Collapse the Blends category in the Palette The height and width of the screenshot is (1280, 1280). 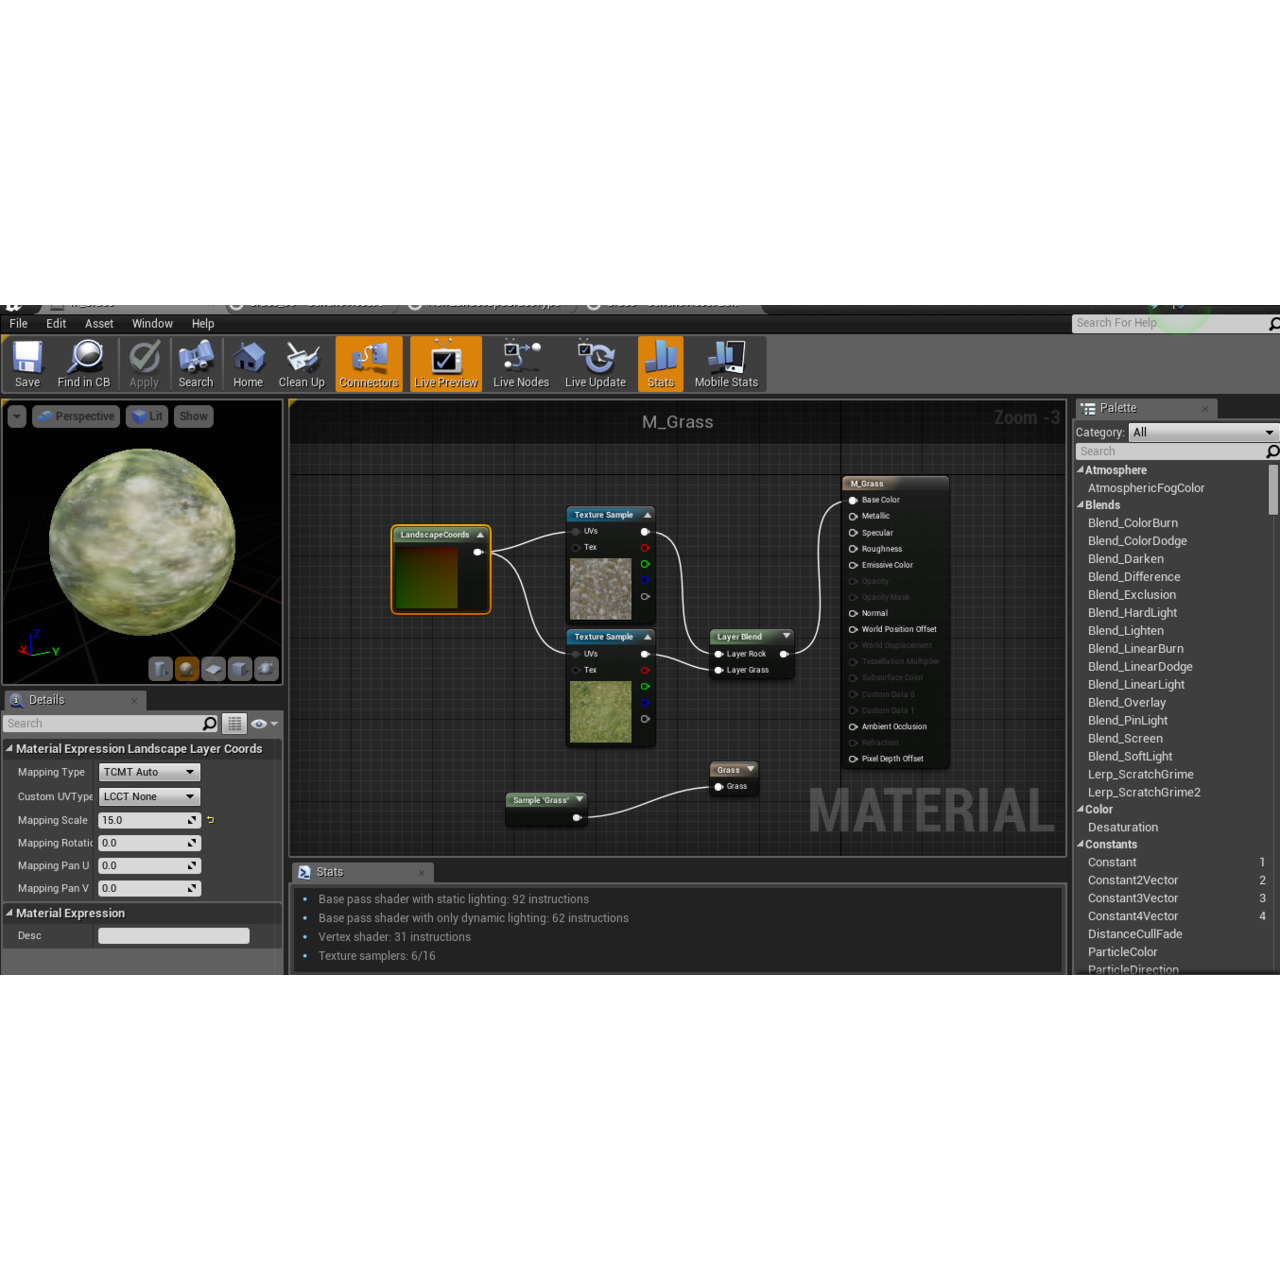pos(1081,505)
